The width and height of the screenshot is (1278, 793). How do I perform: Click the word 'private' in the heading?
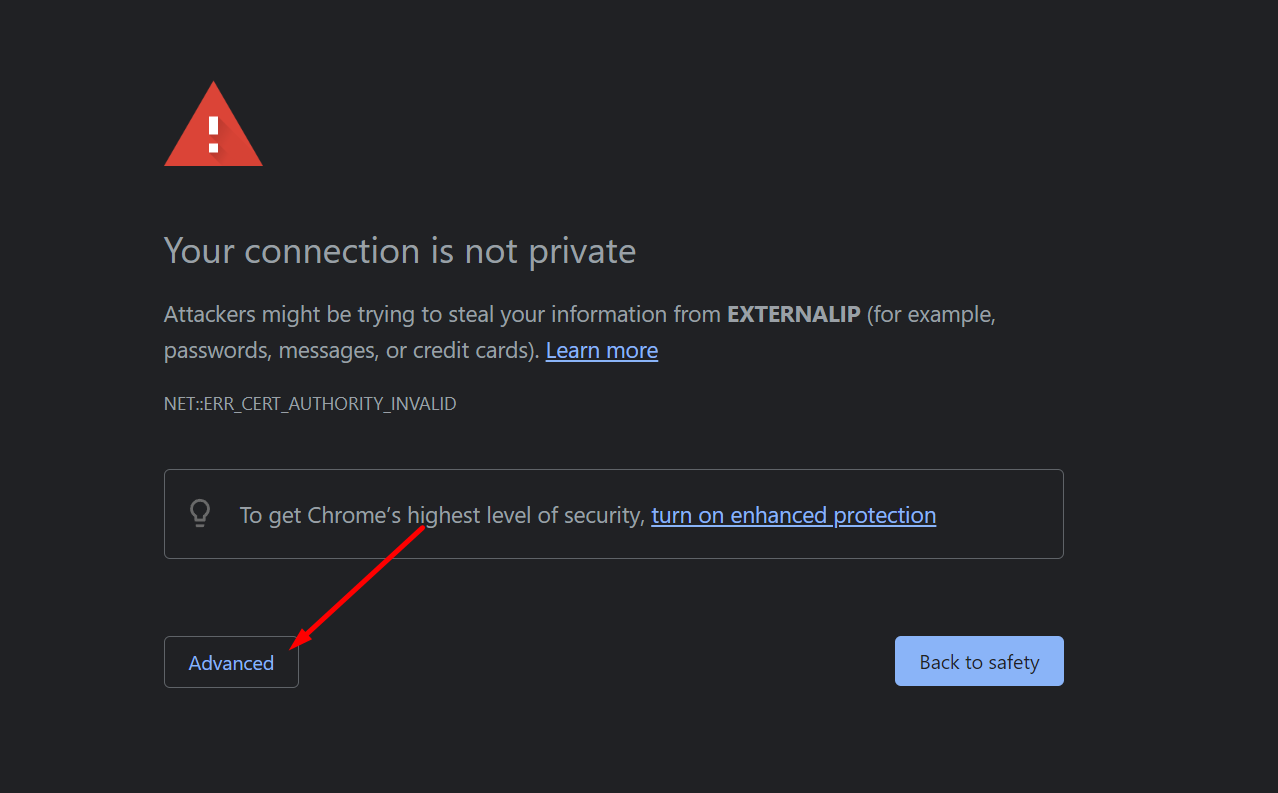tap(582, 252)
